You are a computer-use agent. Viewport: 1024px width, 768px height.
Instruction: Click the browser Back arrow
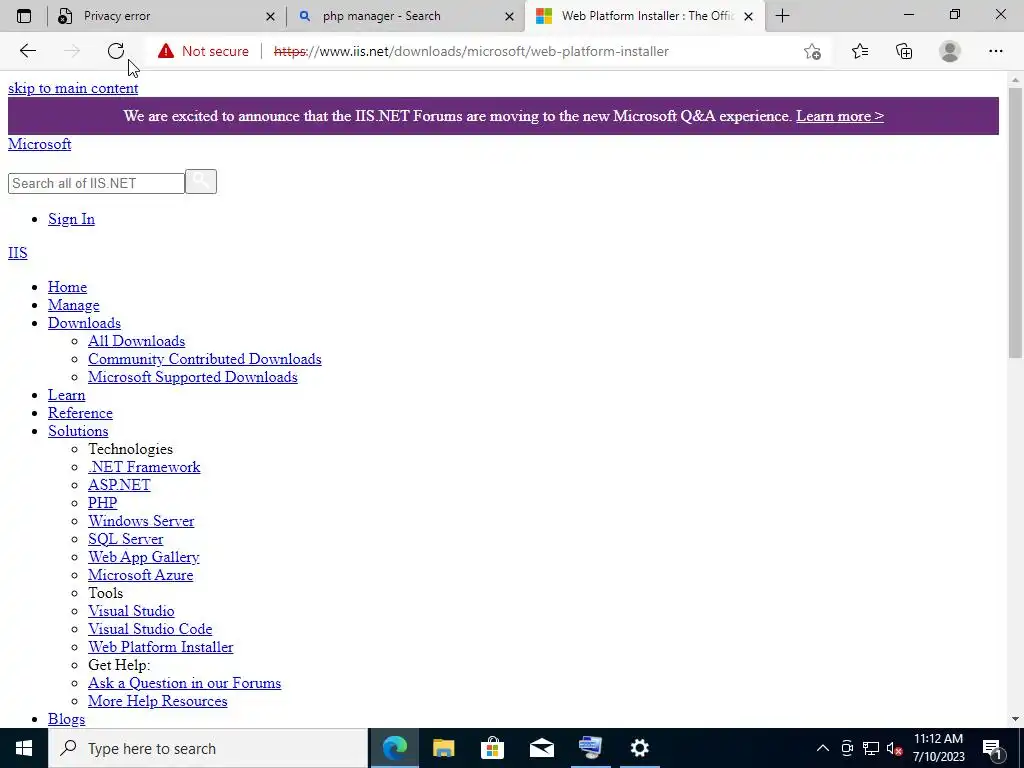[27, 51]
